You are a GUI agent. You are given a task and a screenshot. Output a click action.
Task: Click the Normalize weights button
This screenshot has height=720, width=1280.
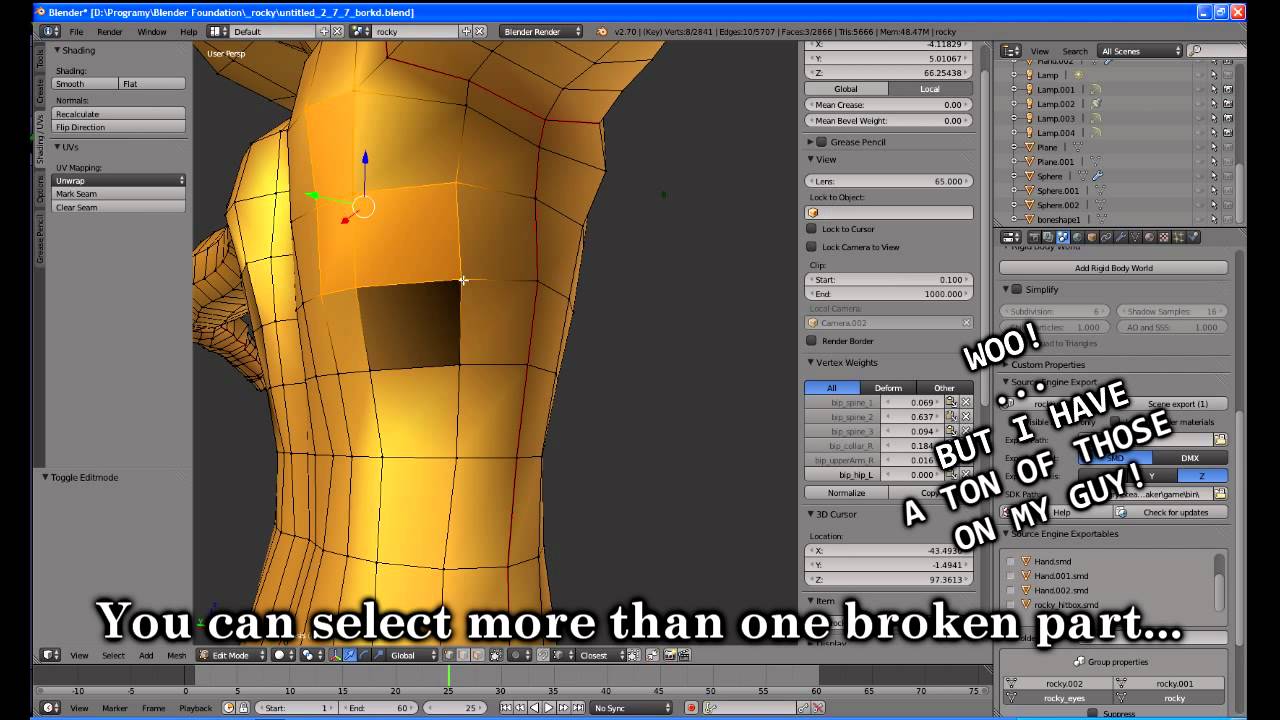coord(846,493)
